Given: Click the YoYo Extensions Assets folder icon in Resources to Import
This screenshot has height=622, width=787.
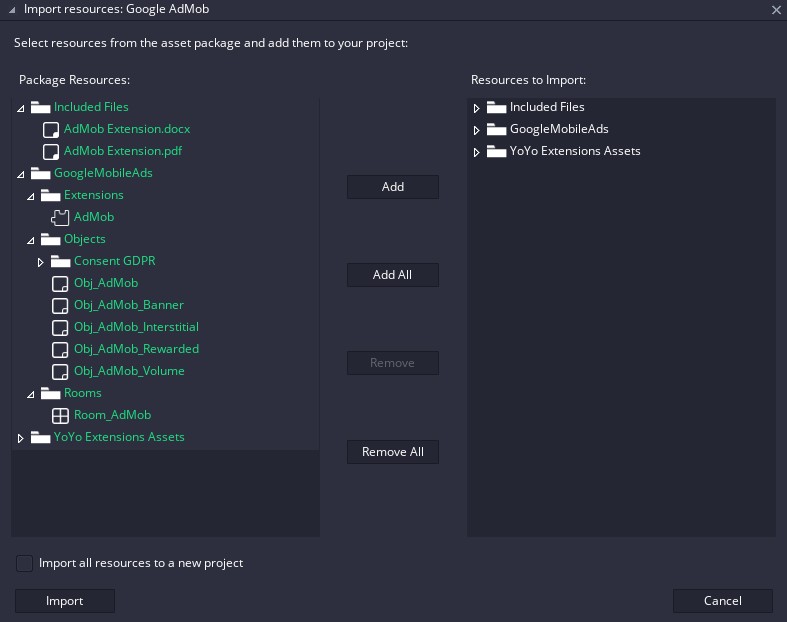Looking at the screenshot, I should point(496,151).
